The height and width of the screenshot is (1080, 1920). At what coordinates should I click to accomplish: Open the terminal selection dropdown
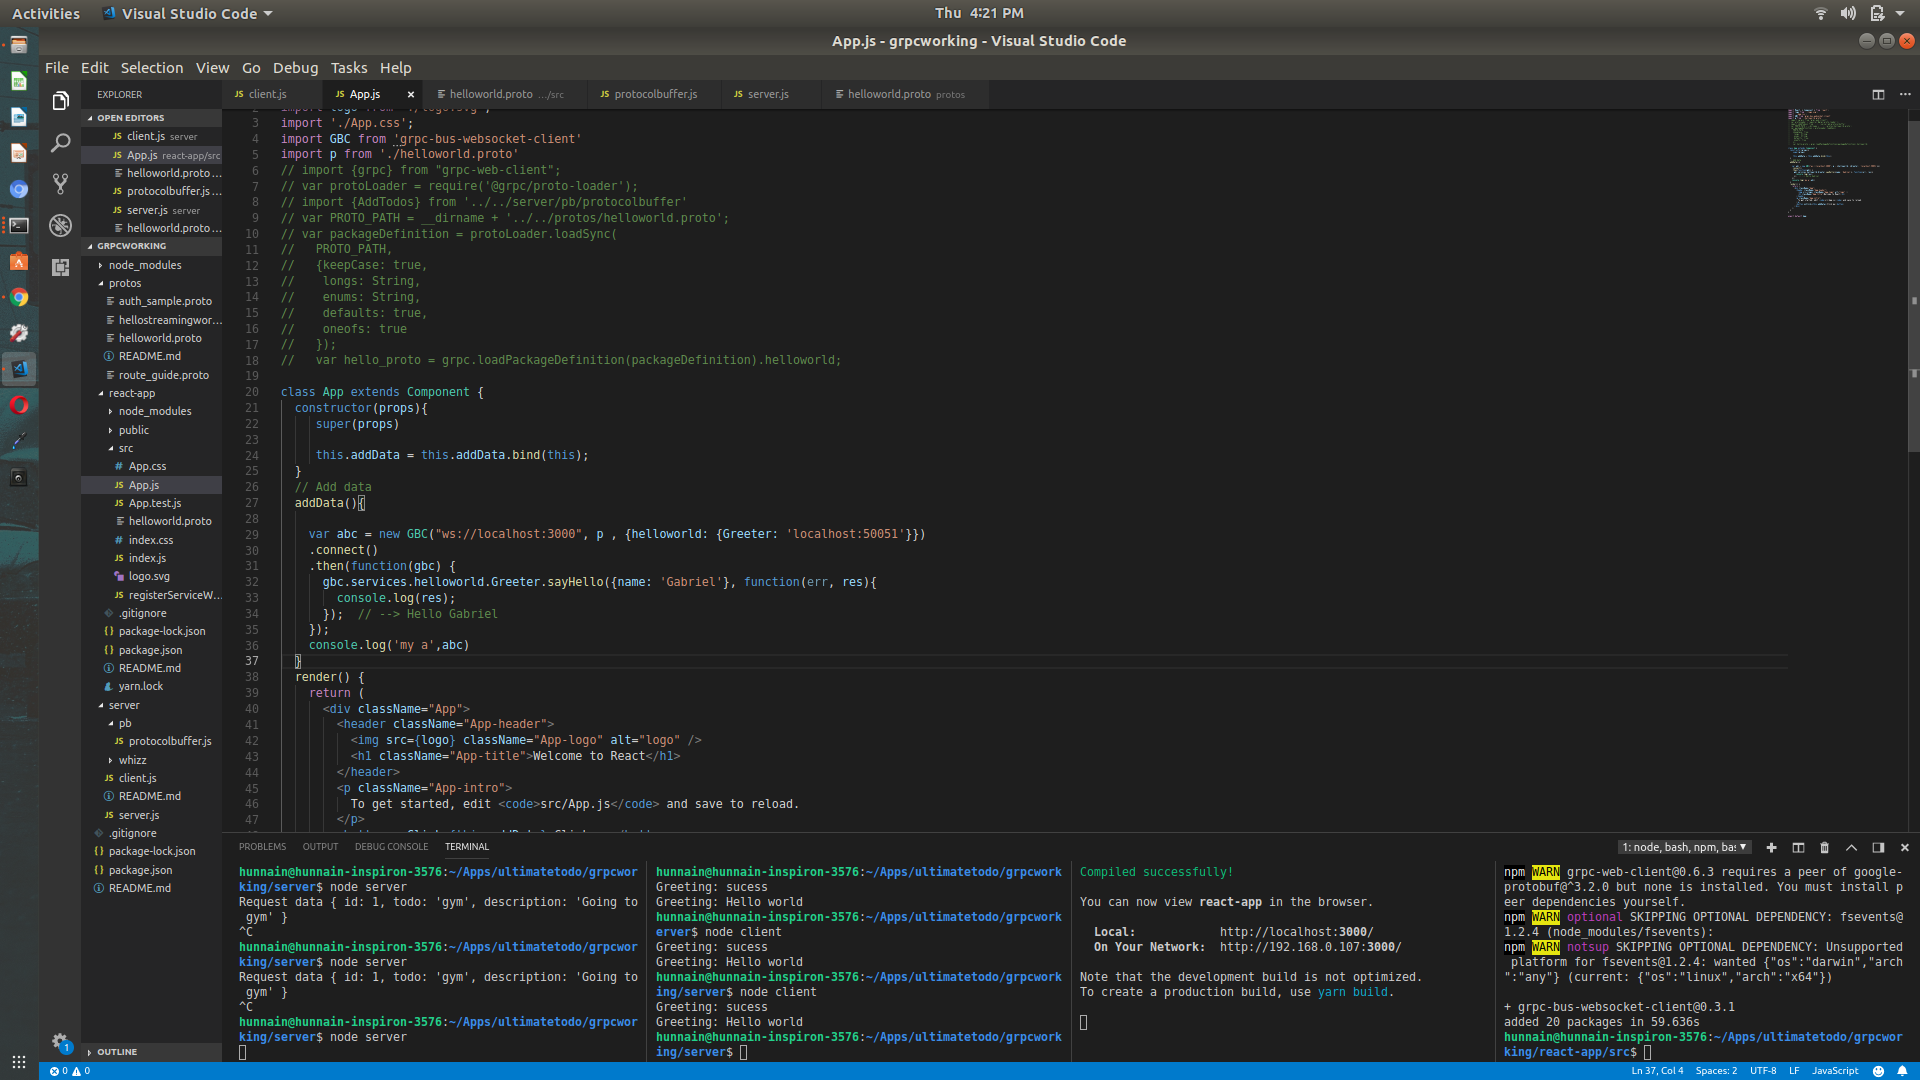coord(1685,847)
